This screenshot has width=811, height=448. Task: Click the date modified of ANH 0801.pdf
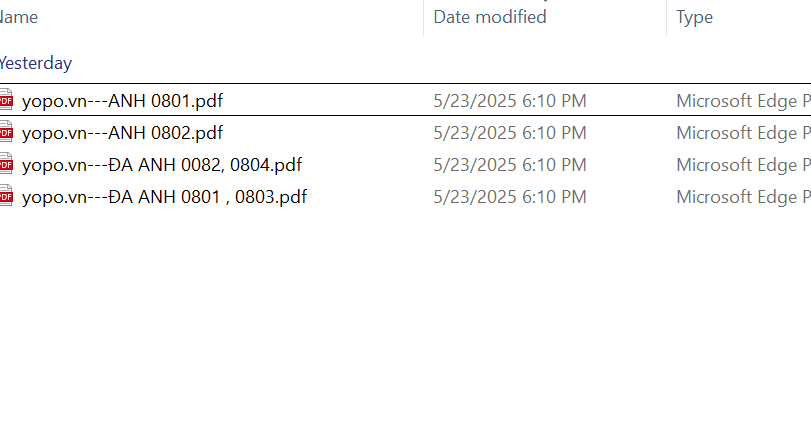click(510, 100)
